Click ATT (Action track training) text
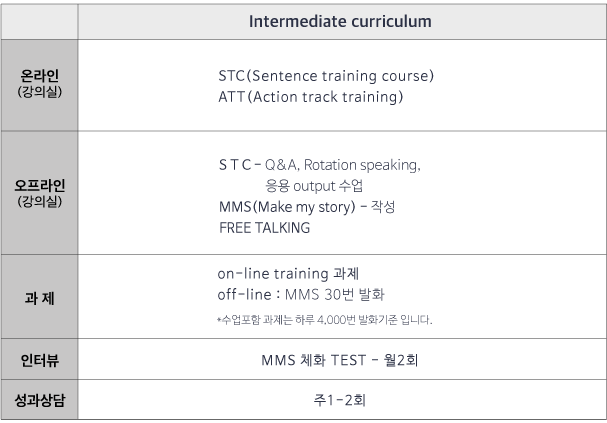This screenshot has height=423, width=607. click(x=311, y=97)
